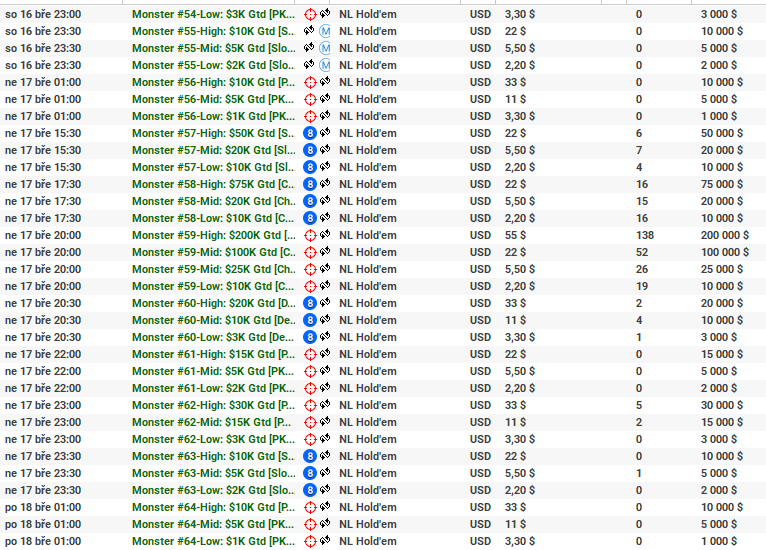Click the checkered flags icon in Monster #59-Mid $25K row

point(325,269)
